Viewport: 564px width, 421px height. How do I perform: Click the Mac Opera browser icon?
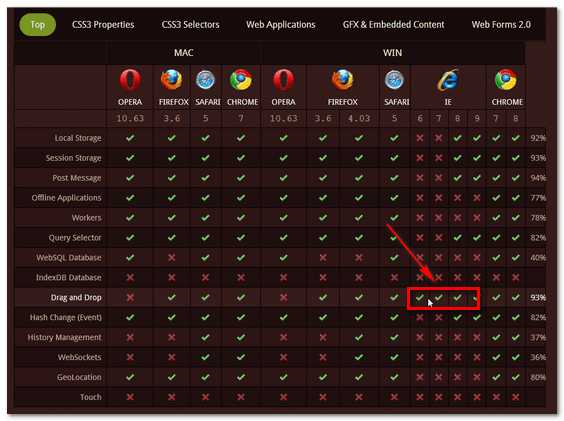pos(130,81)
